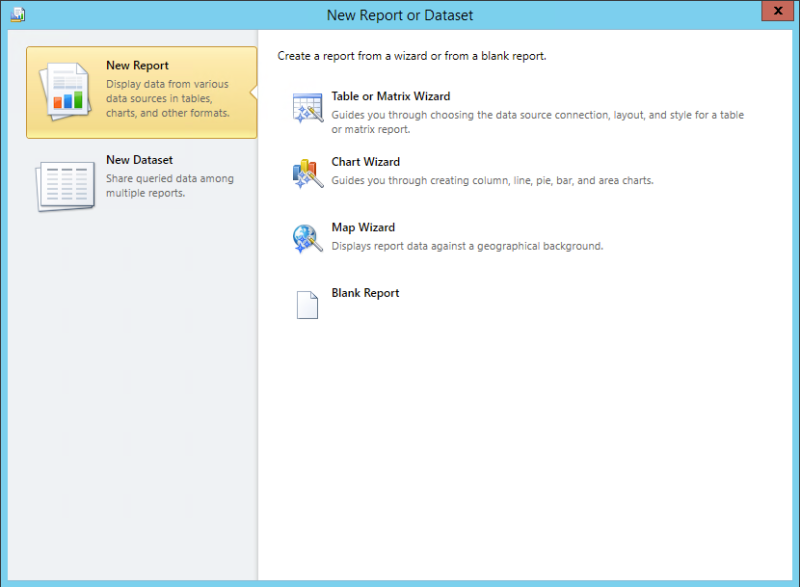Viewport: 800px width, 587px height.
Task: Click the "Map Wizard" heading text
Action: tap(362, 227)
